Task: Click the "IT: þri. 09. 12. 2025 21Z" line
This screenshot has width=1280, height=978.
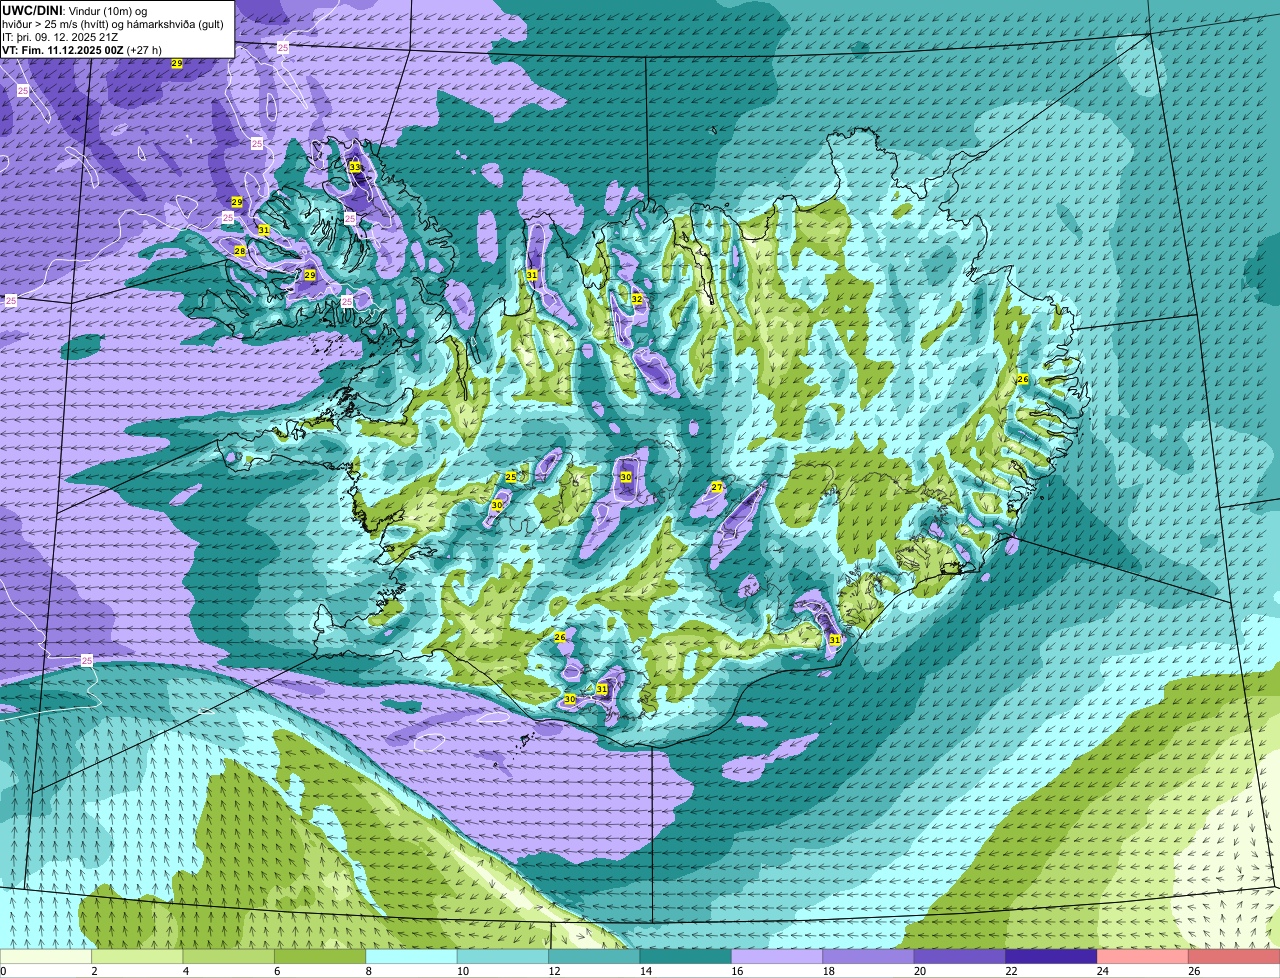Action: coord(60,37)
